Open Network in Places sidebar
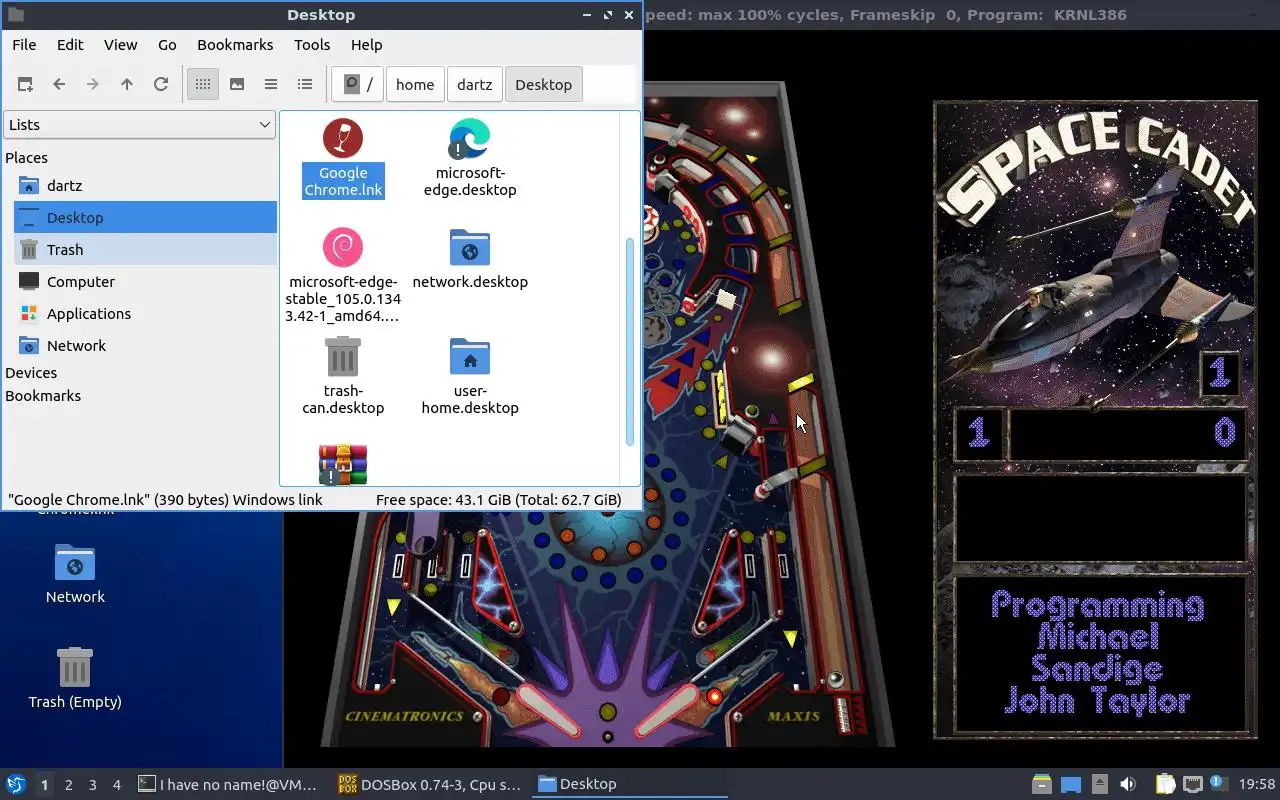1280x800 pixels. tap(145, 346)
